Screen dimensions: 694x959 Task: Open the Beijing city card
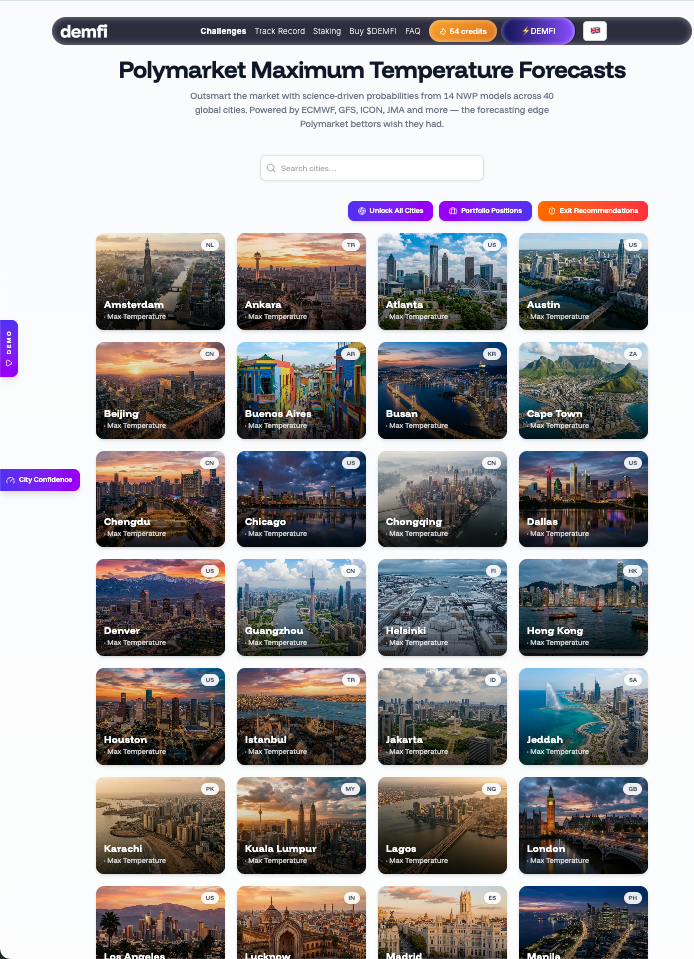click(x=160, y=390)
